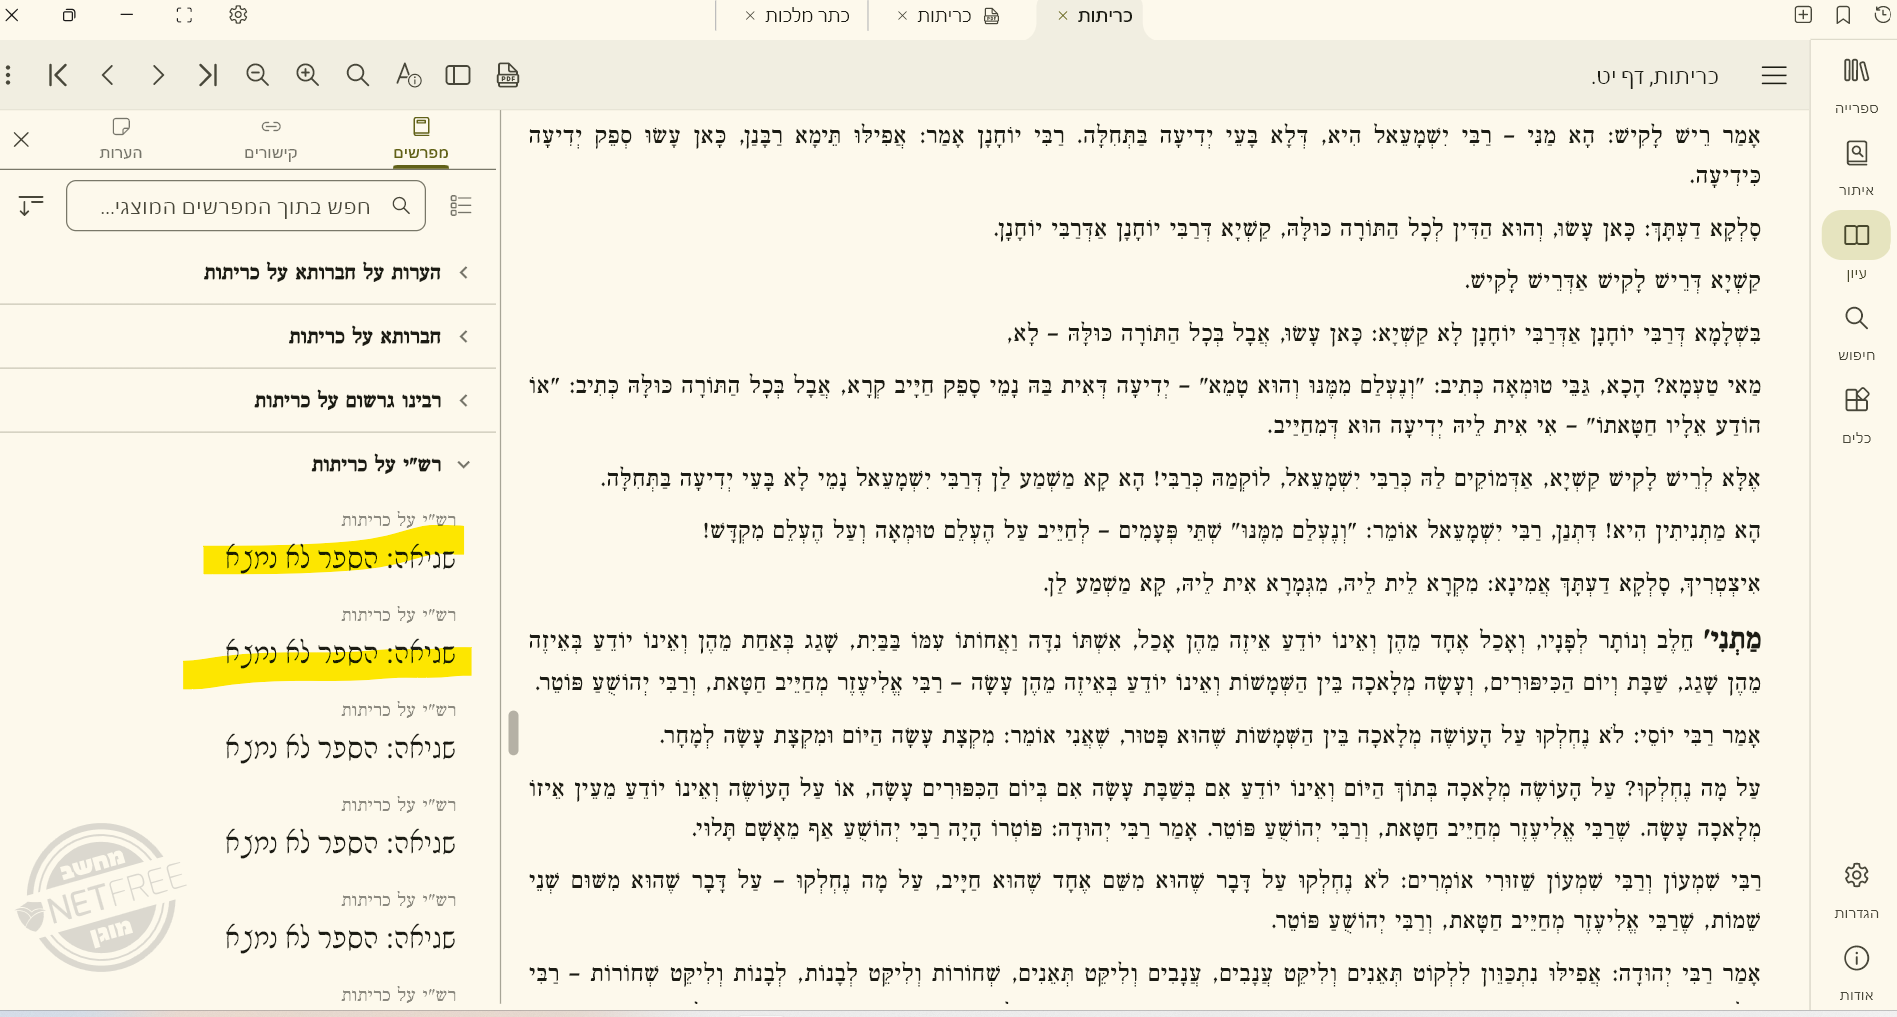Open search icon in the top toolbar

[357, 75]
